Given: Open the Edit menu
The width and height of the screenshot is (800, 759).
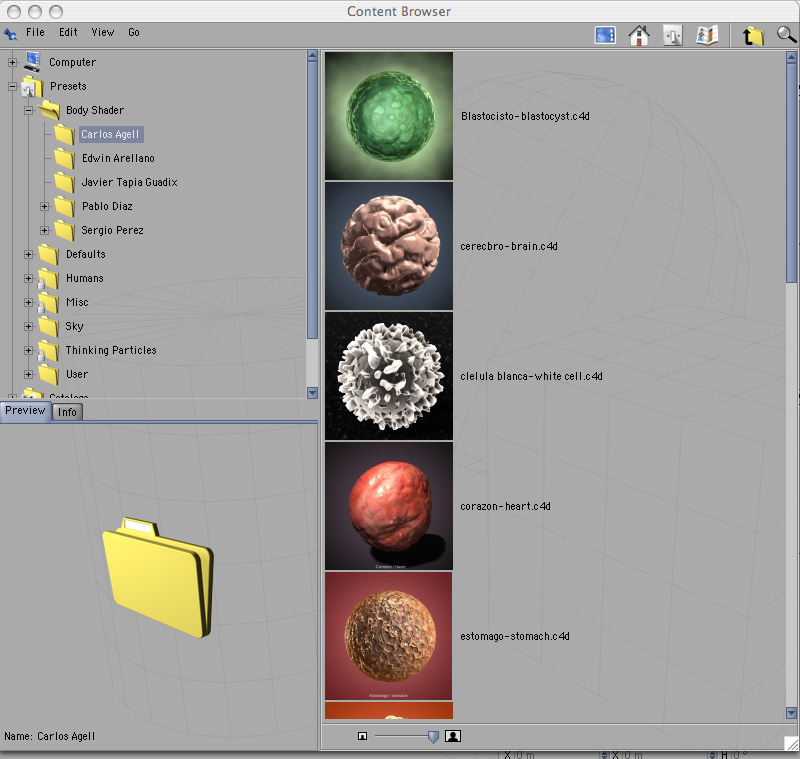Looking at the screenshot, I should pyautogui.click(x=68, y=33).
